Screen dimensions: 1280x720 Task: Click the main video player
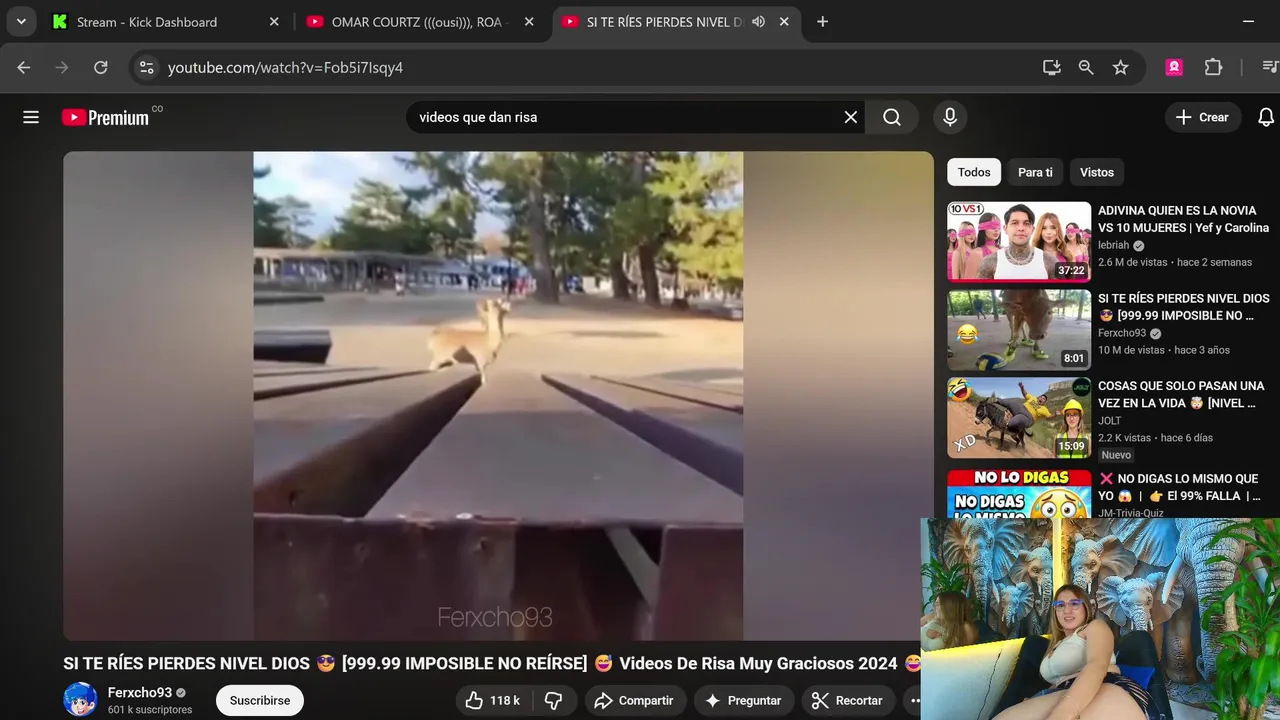click(498, 396)
